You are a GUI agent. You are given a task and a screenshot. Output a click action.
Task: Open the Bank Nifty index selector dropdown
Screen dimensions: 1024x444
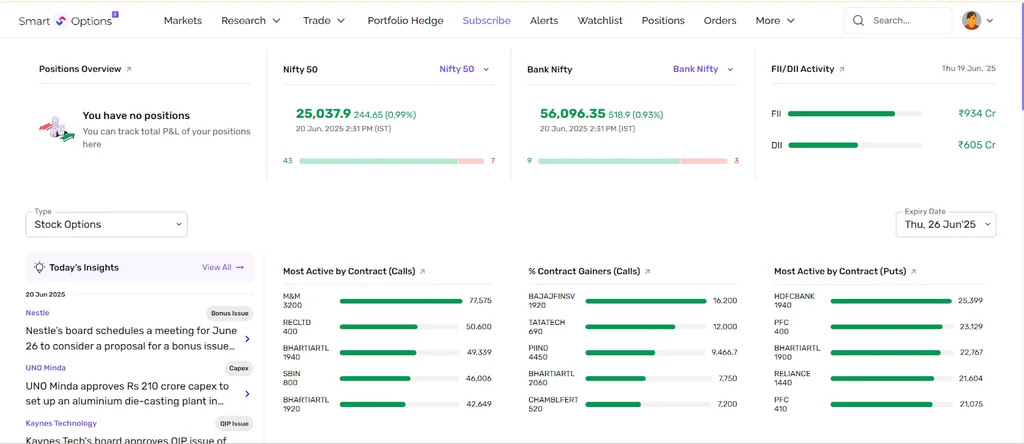(x=703, y=69)
